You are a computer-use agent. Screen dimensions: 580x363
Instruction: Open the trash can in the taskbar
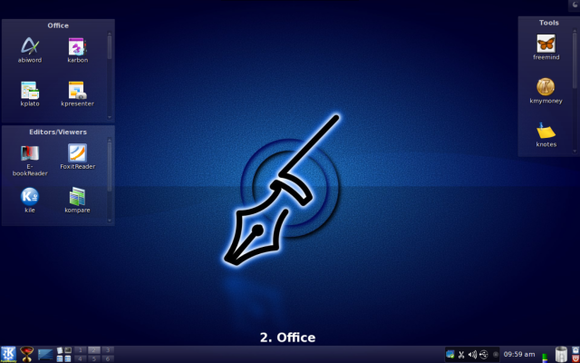click(x=561, y=354)
